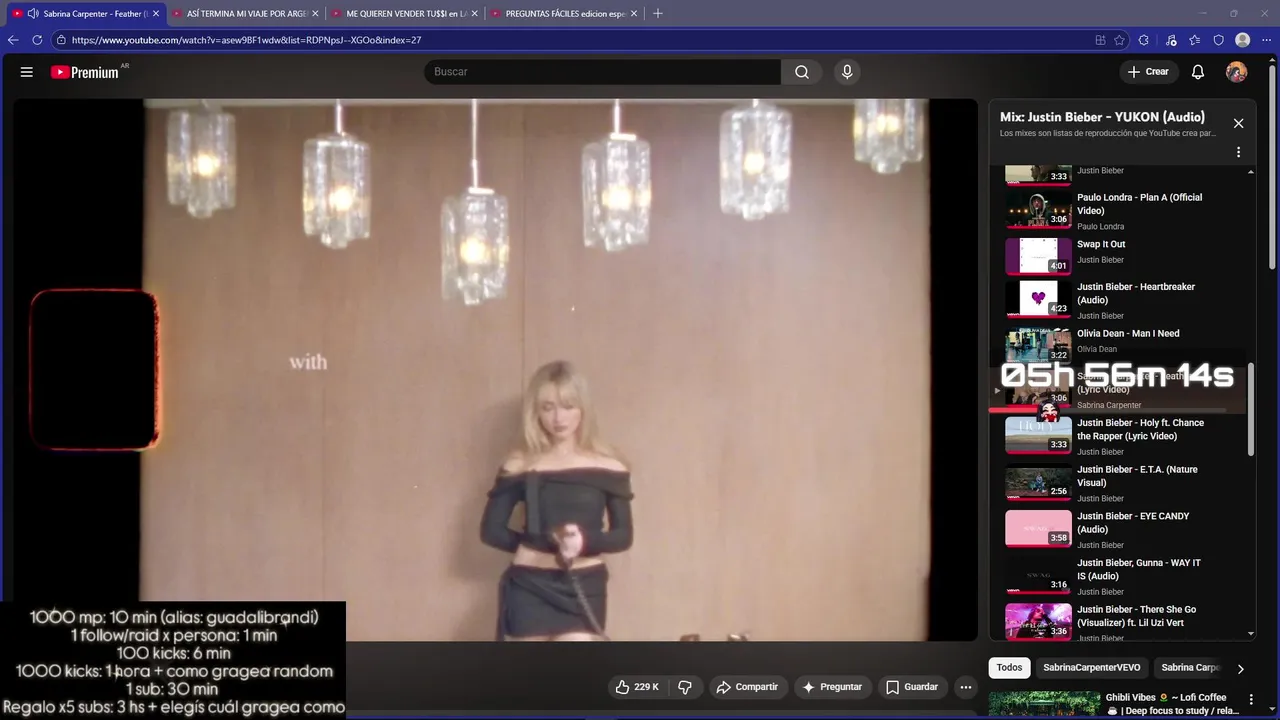Open the YouTube hamburger guide menu

(27, 72)
